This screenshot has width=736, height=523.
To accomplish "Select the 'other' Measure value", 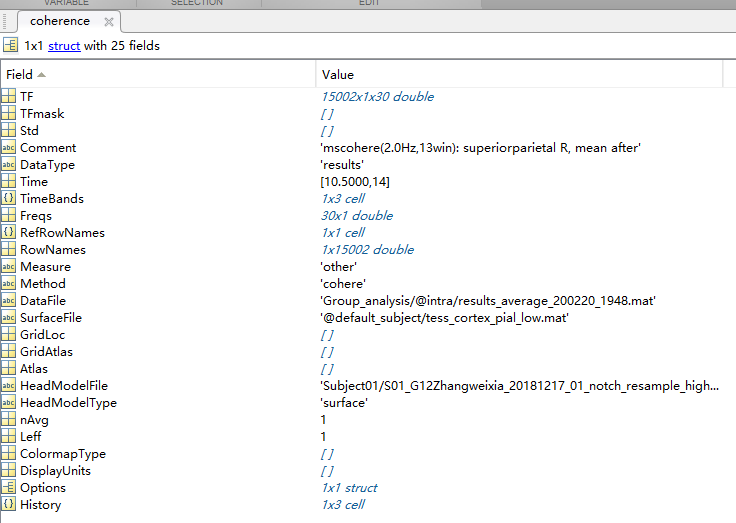I will click(338, 267).
